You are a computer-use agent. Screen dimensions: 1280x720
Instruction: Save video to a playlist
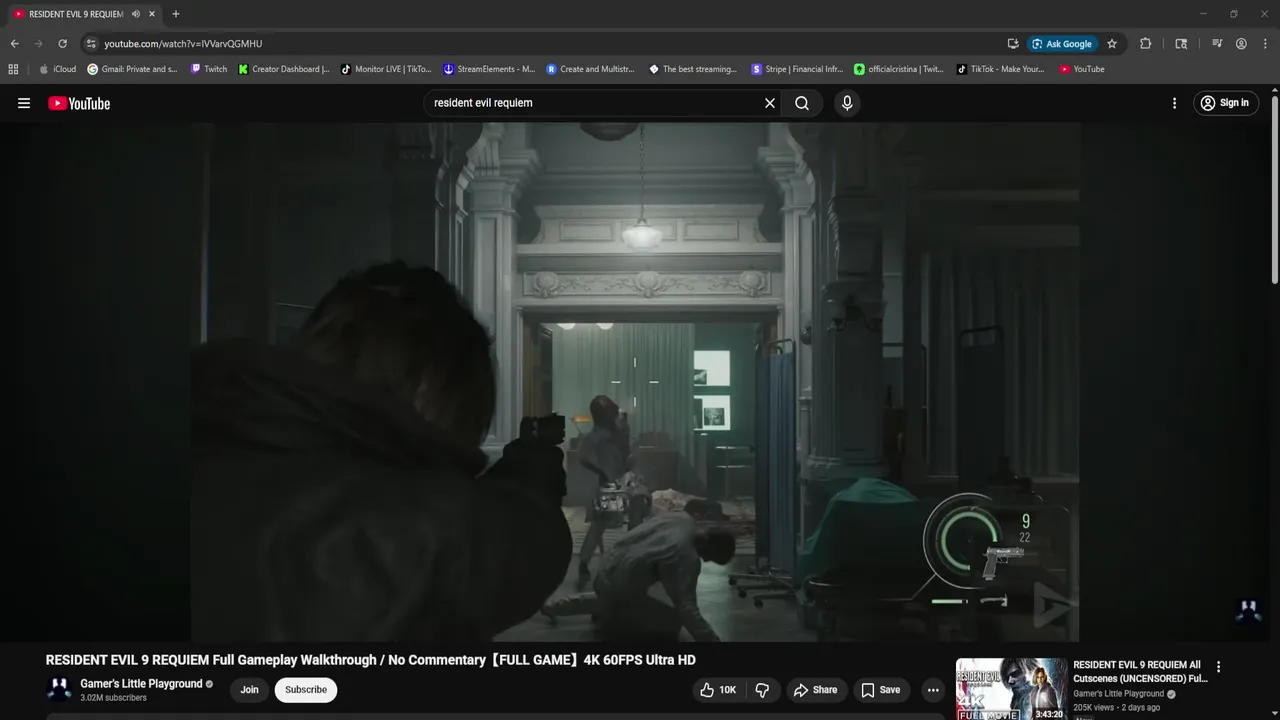pos(881,690)
